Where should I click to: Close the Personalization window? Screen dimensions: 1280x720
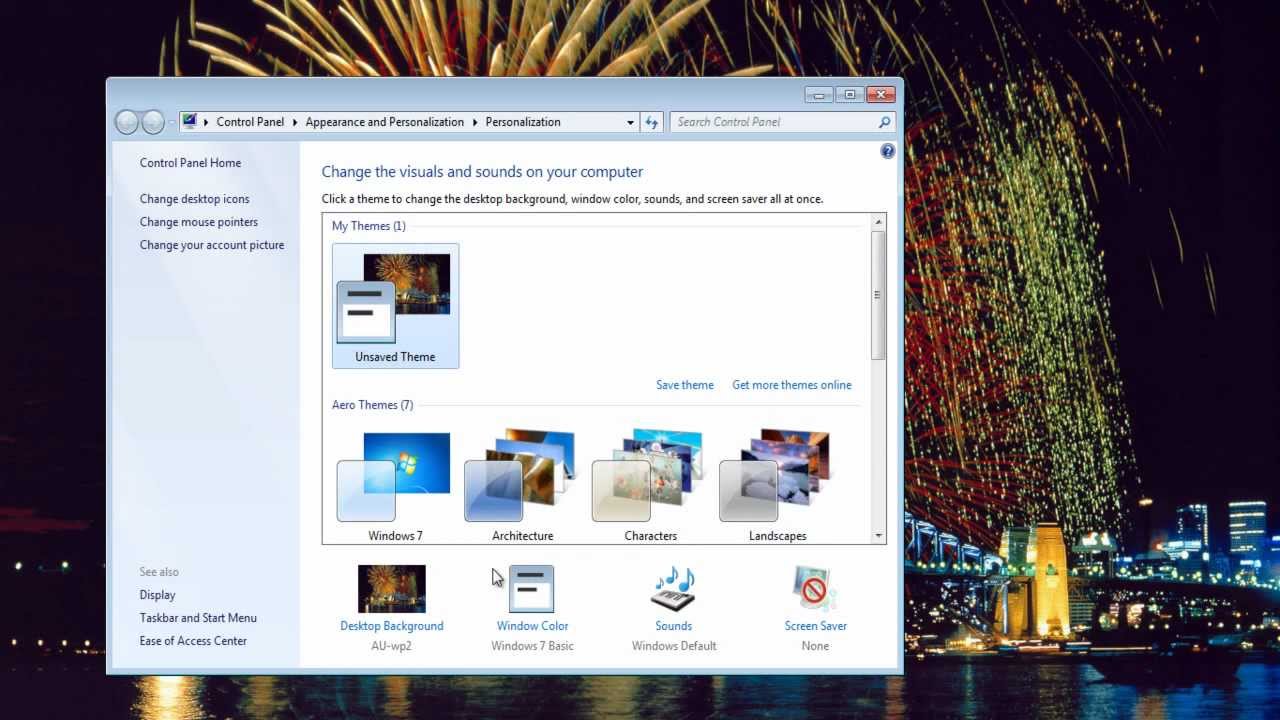point(880,95)
